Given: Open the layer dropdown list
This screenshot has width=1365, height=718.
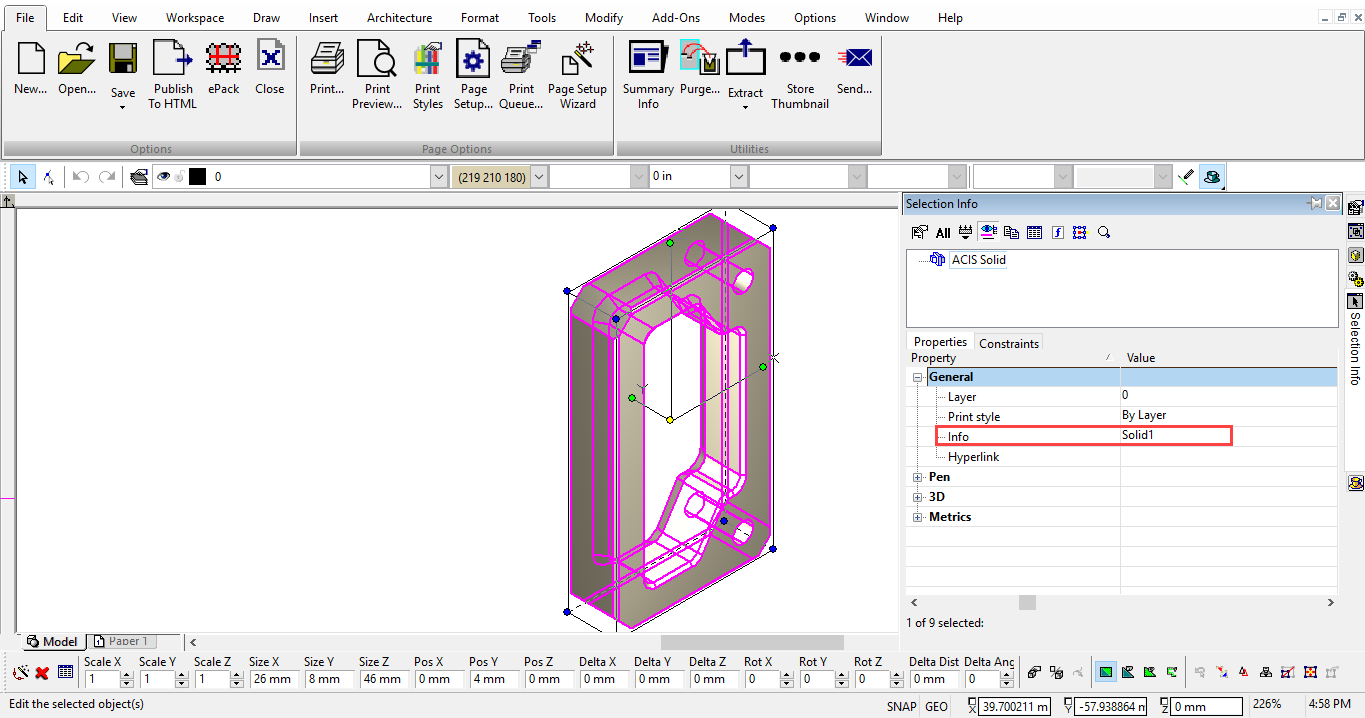Looking at the screenshot, I should pos(439,177).
